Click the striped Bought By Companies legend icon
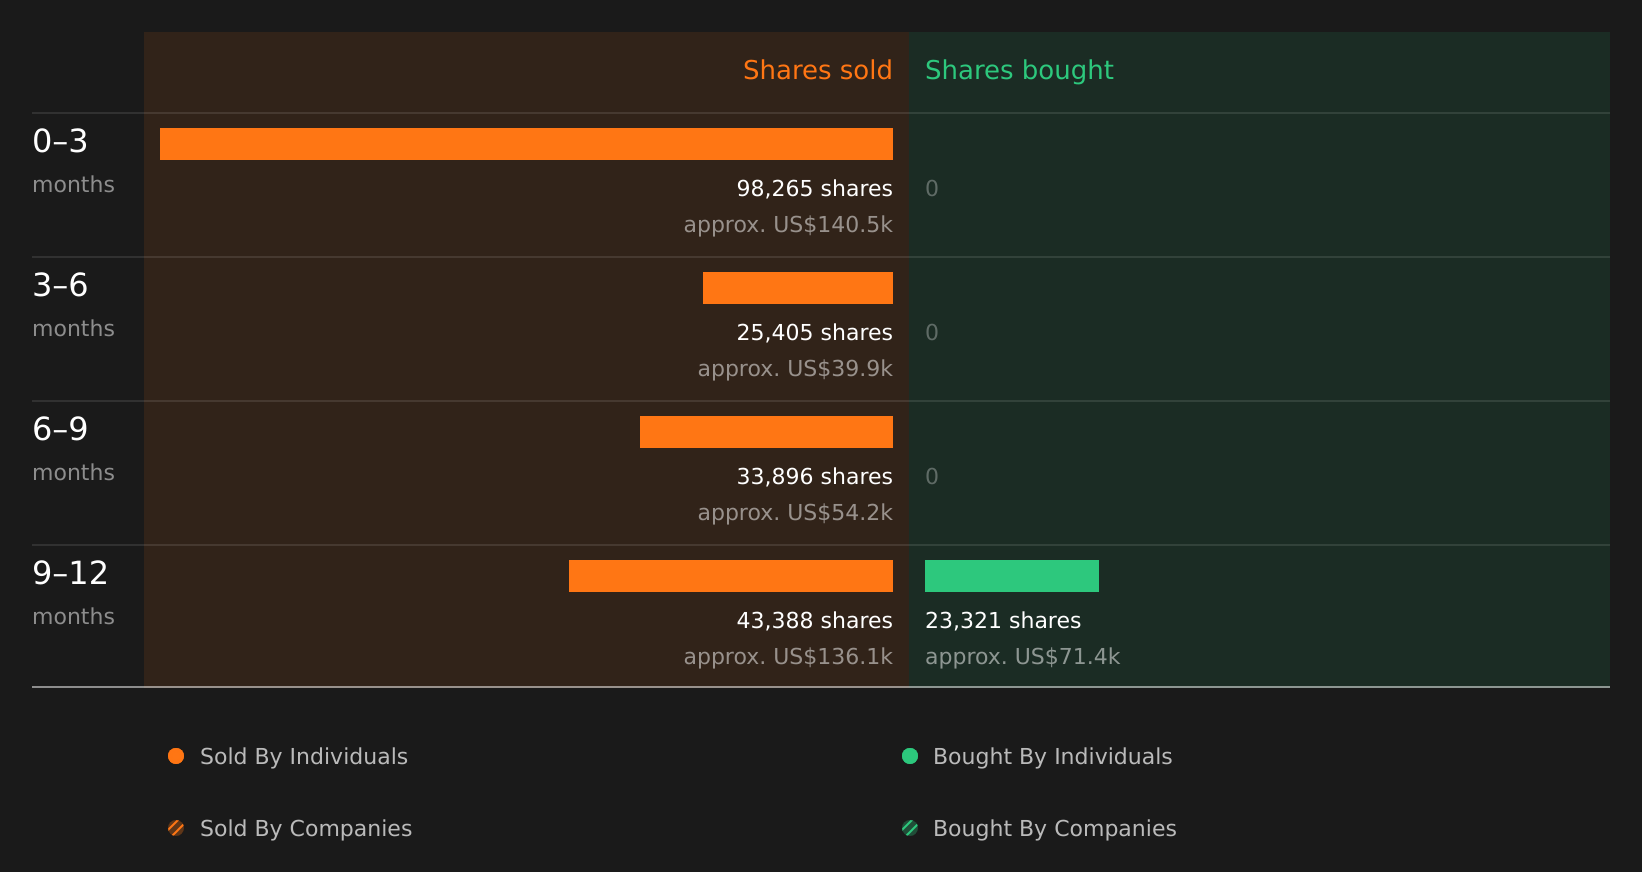This screenshot has width=1642, height=872. coord(910,828)
